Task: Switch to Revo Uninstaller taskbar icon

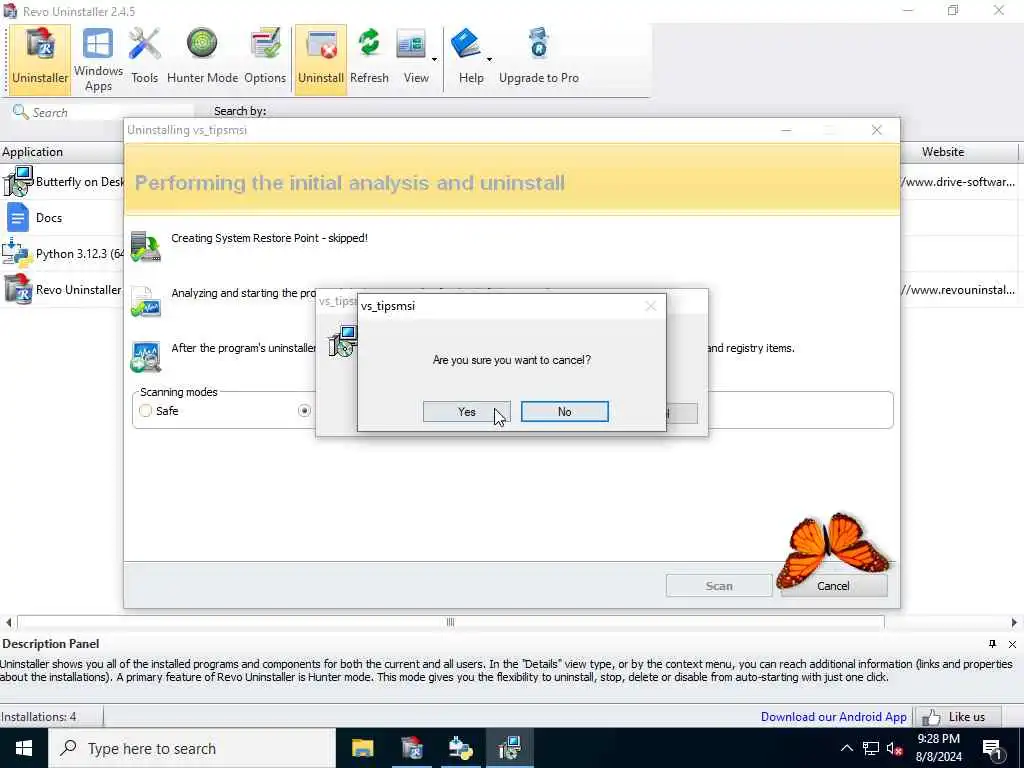Action: pyautogui.click(x=412, y=748)
